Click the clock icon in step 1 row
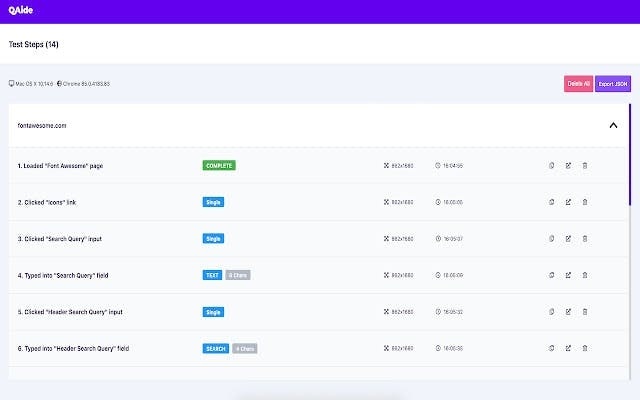This screenshot has width=640, height=400. (438, 166)
